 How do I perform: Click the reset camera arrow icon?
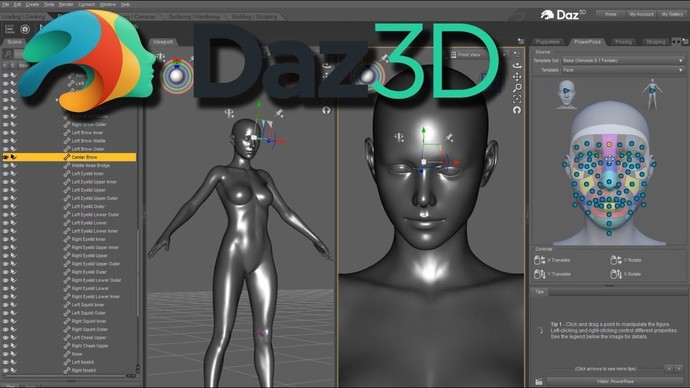[x=517, y=110]
